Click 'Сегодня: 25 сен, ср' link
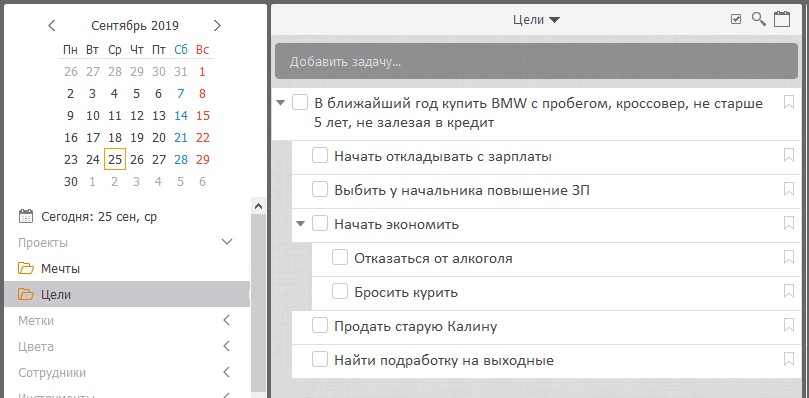The height and width of the screenshot is (398, 809). click(99, 217)
